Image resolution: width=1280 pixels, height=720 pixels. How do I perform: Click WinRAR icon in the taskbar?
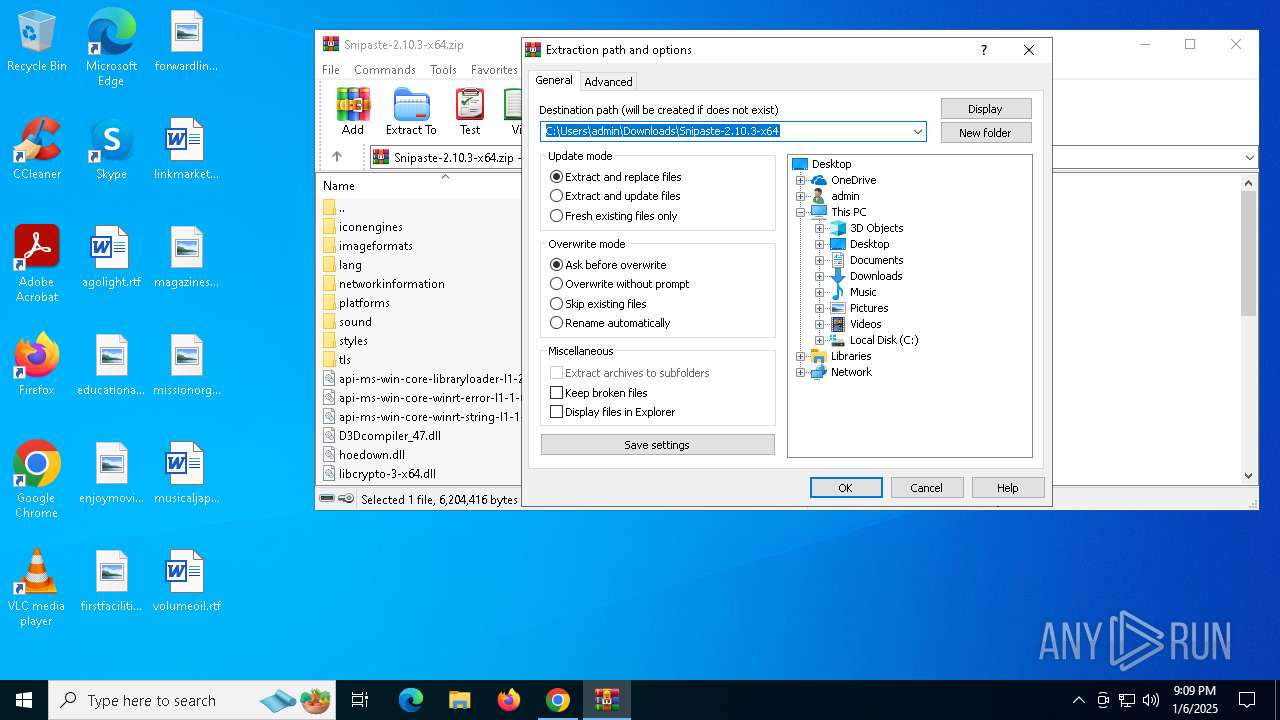(x=606, y=700)
